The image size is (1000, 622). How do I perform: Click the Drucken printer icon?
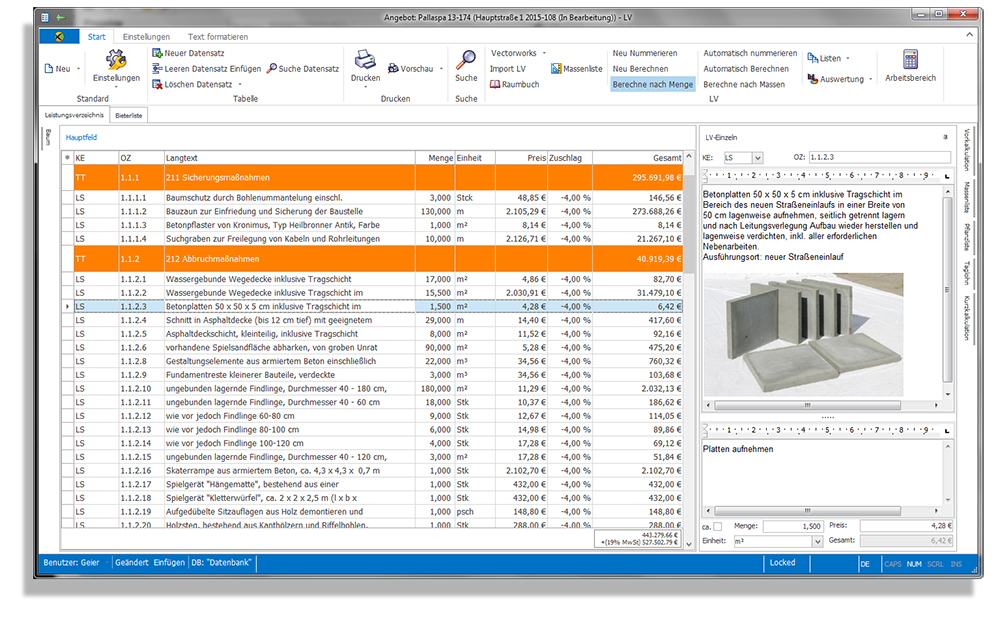click(366, 60)
